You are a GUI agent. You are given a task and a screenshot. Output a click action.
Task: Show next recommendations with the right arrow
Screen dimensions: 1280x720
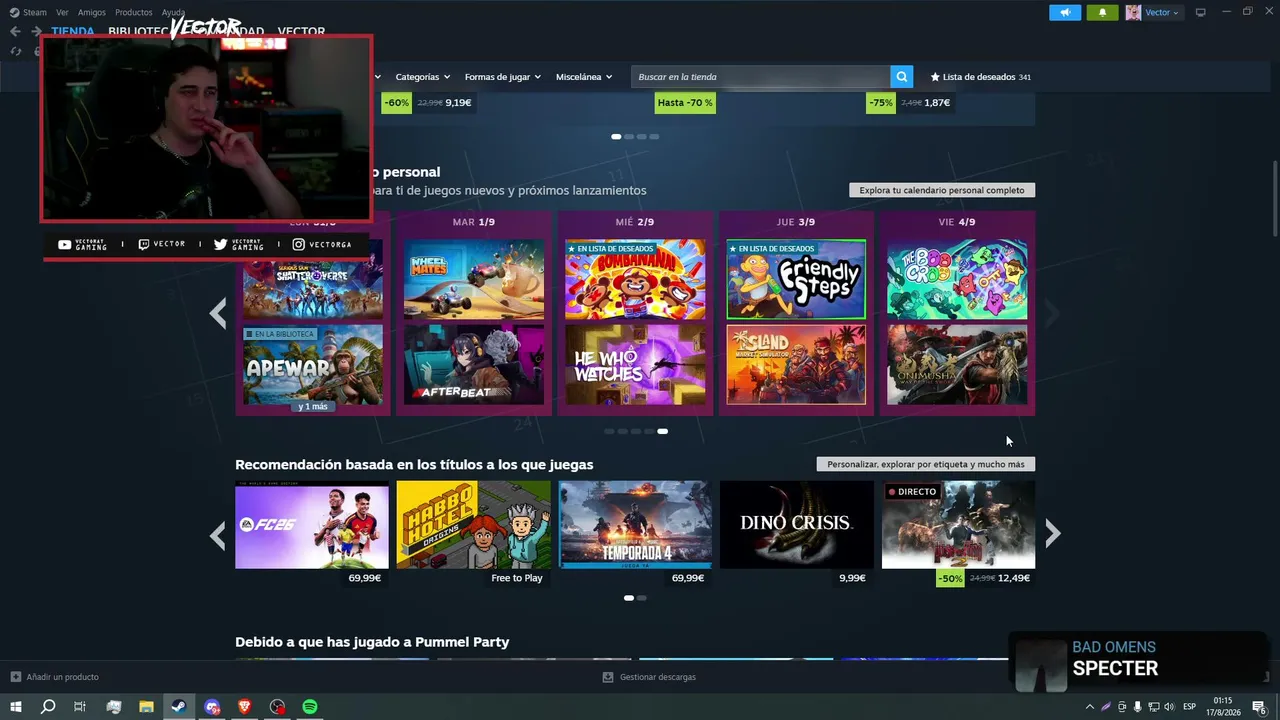point(1052,535)
